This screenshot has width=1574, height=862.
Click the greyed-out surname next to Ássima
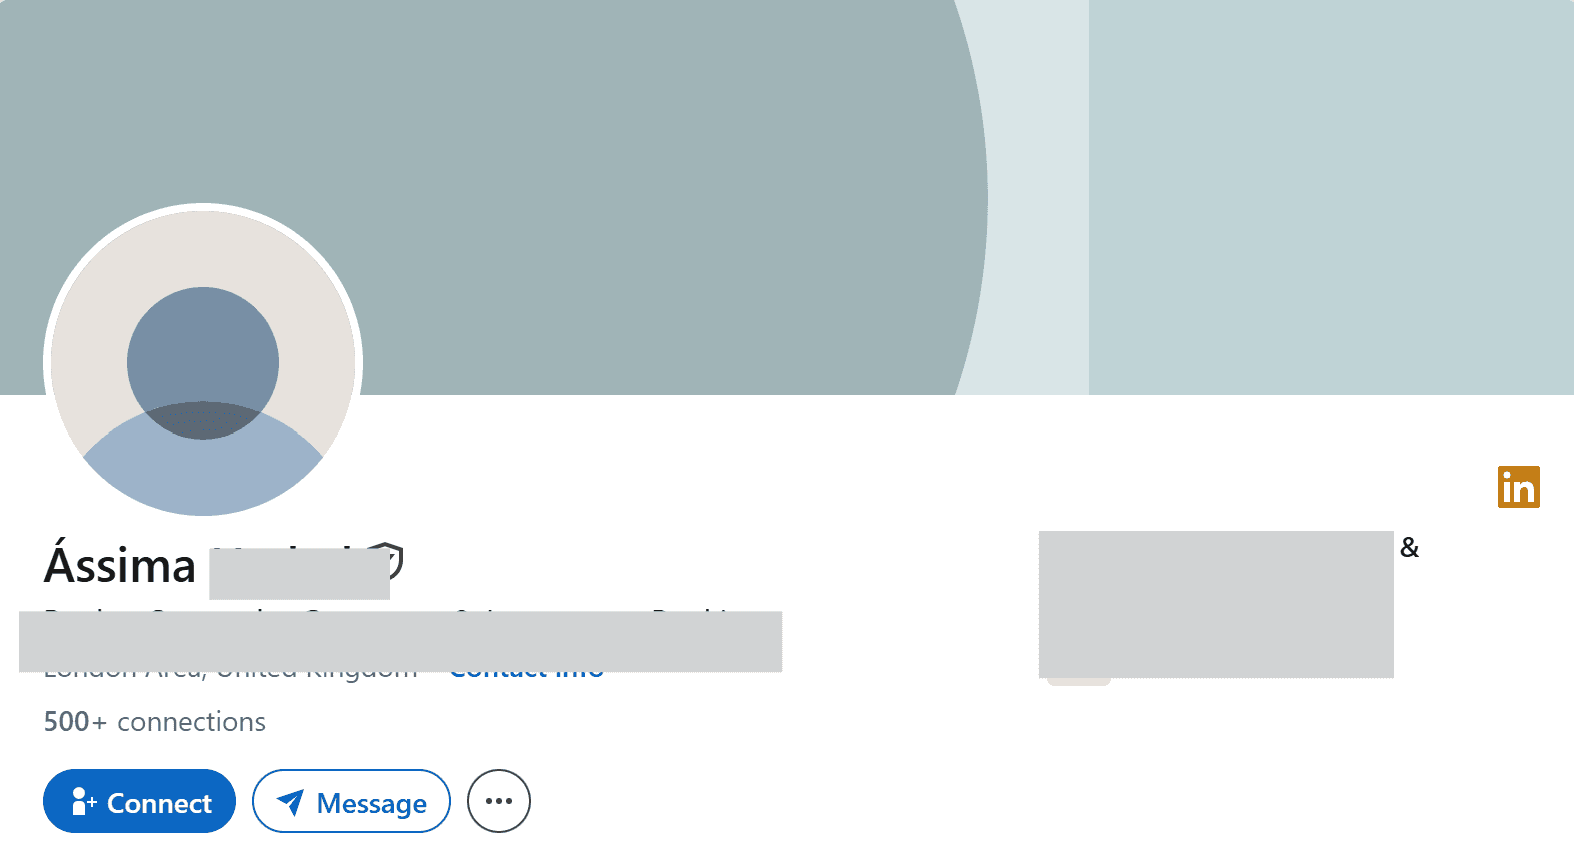[x=299, y=573]
